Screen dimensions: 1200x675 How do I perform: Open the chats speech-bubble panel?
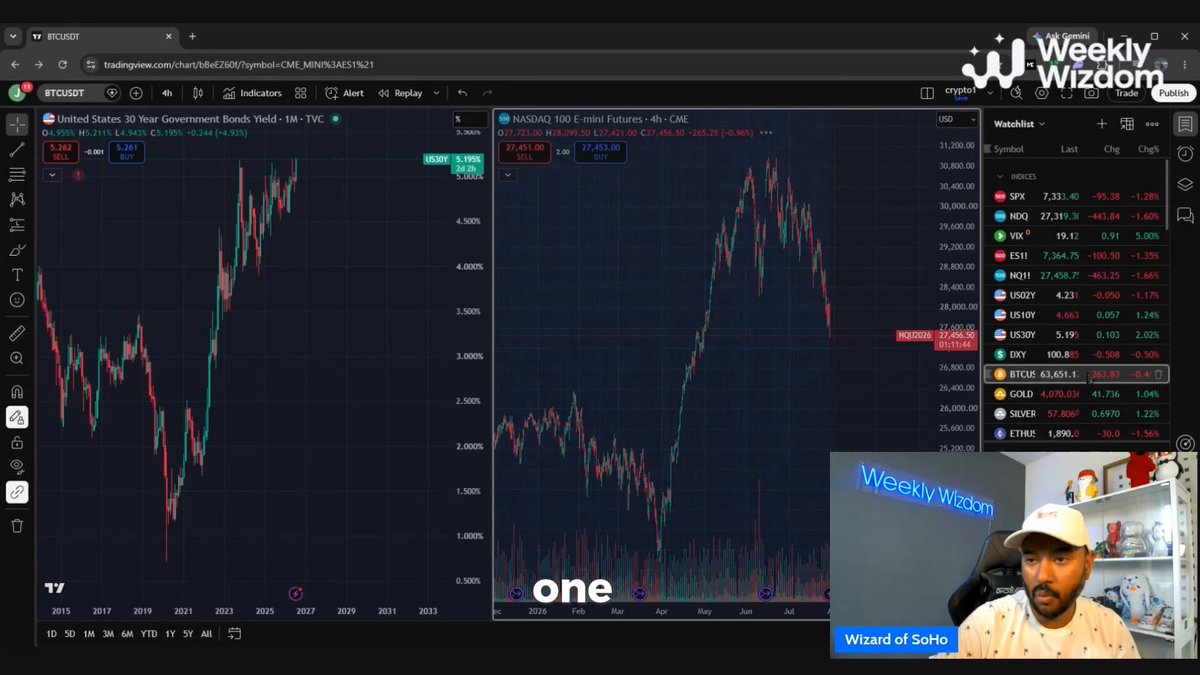[1185, 214]
